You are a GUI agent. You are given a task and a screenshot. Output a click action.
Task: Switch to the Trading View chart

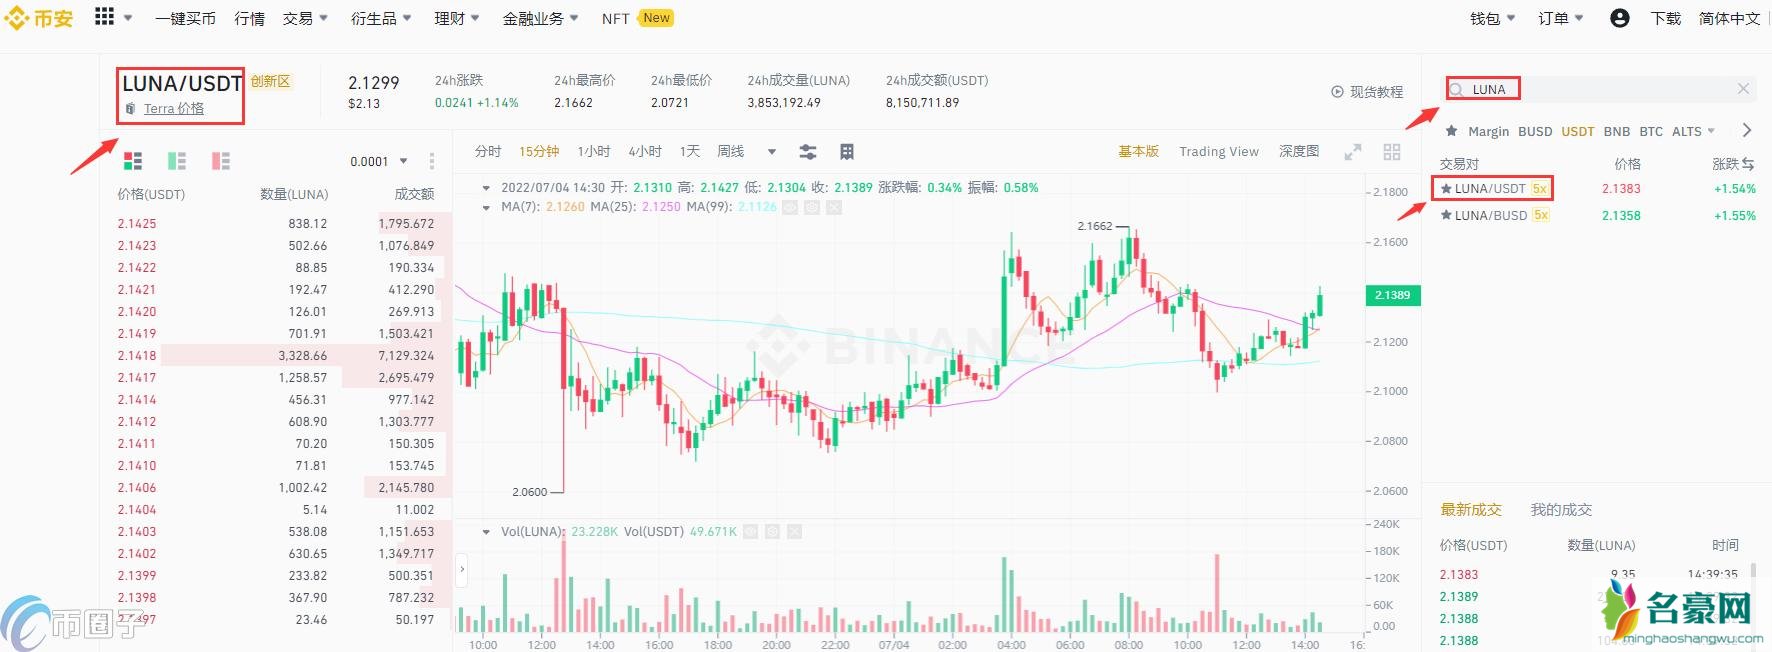(x=1219, y=151)
